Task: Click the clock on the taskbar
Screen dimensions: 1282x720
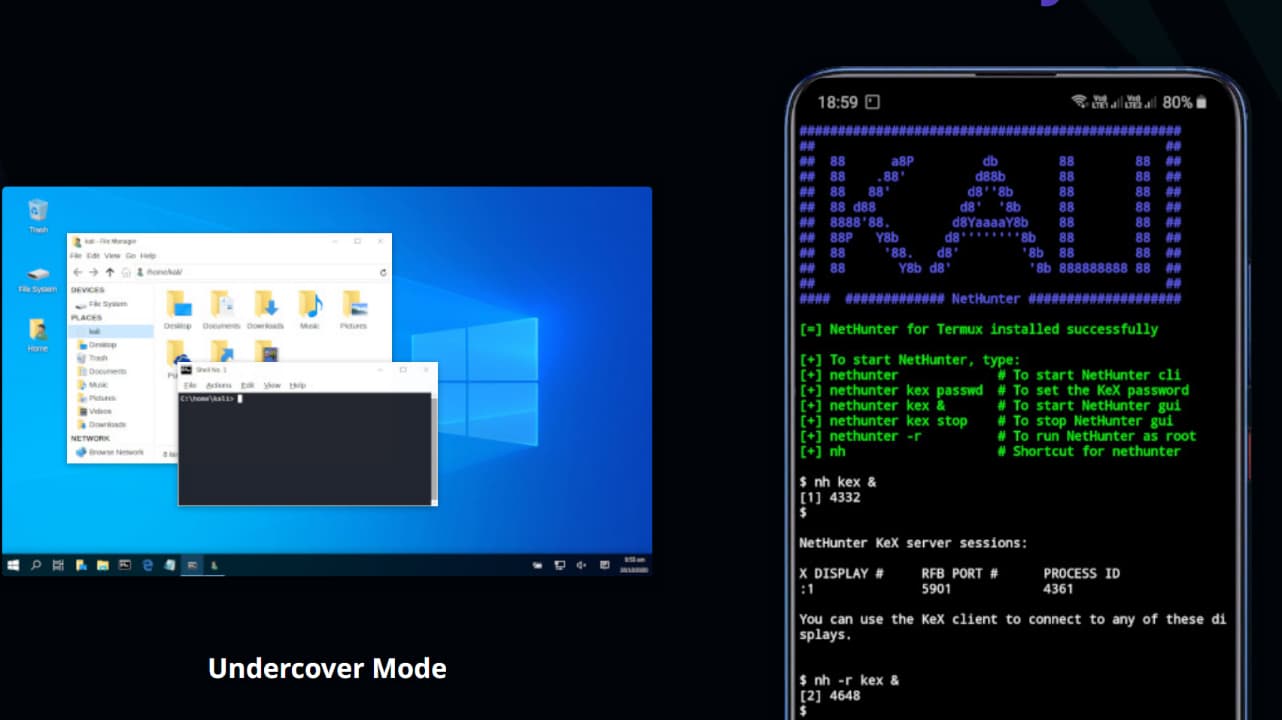Action: [x=634, y=564]
